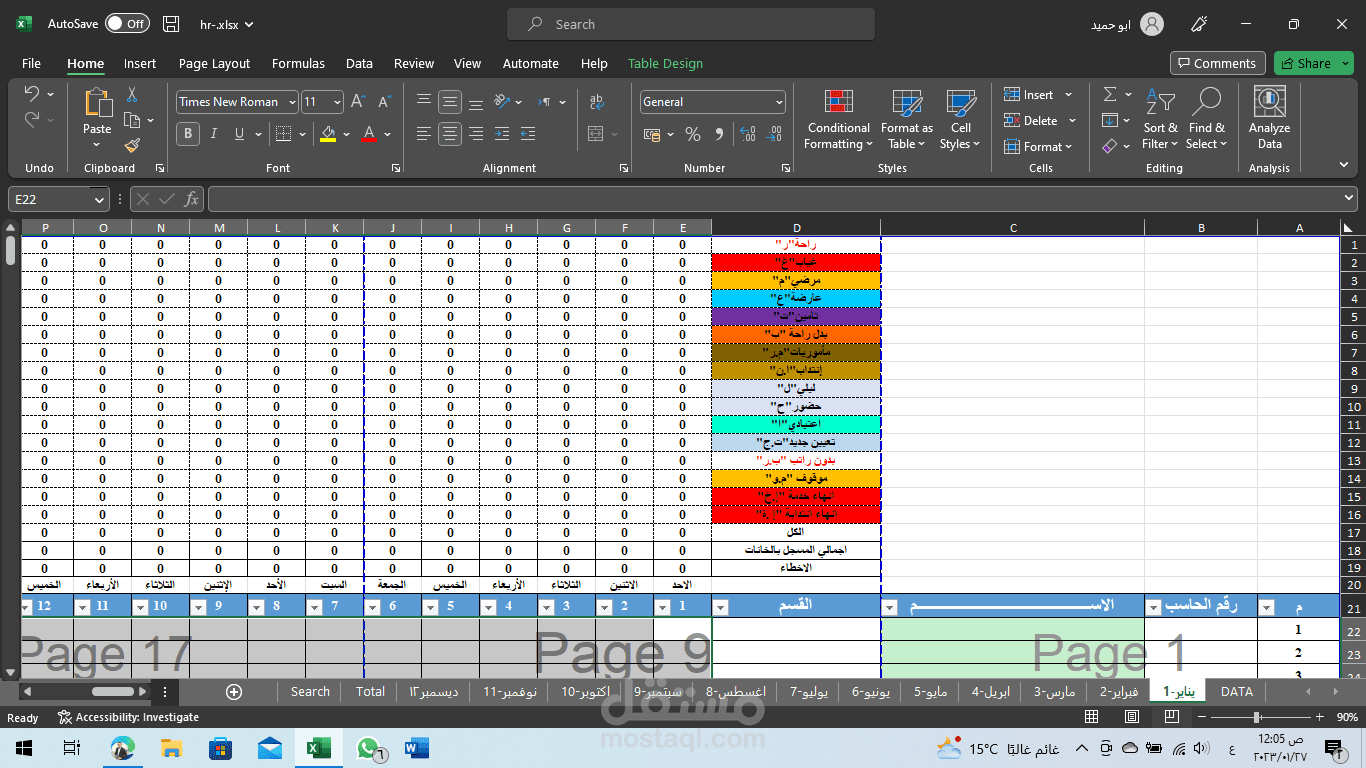Click the Cut scissors icon

tap(131, 95)
